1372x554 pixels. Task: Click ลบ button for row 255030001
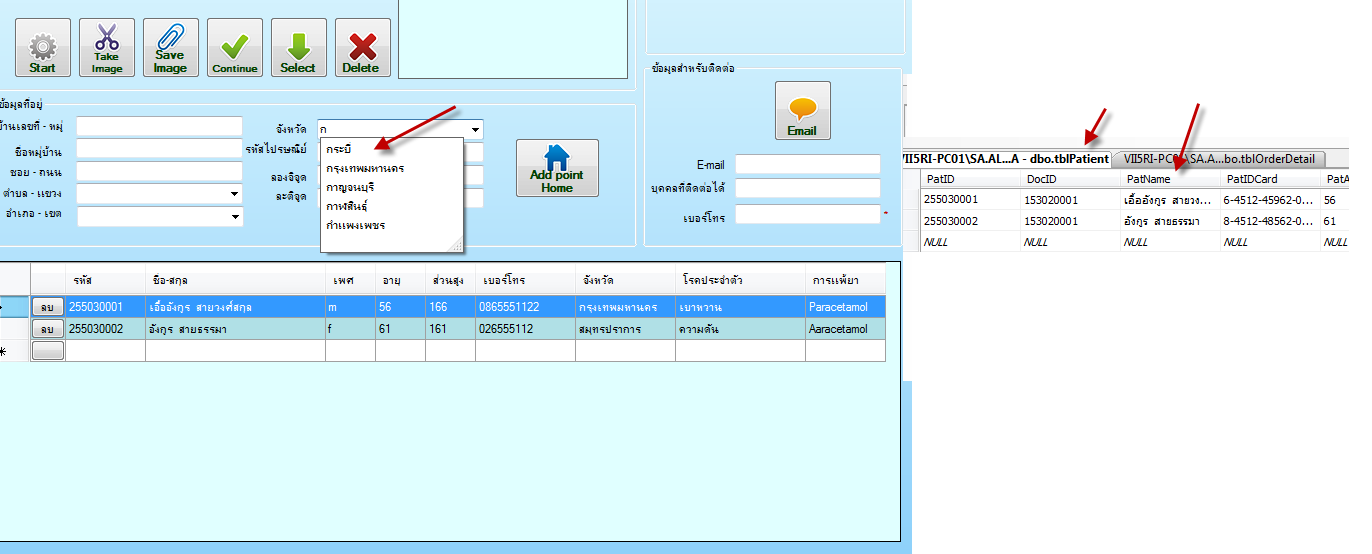point(47,307)
